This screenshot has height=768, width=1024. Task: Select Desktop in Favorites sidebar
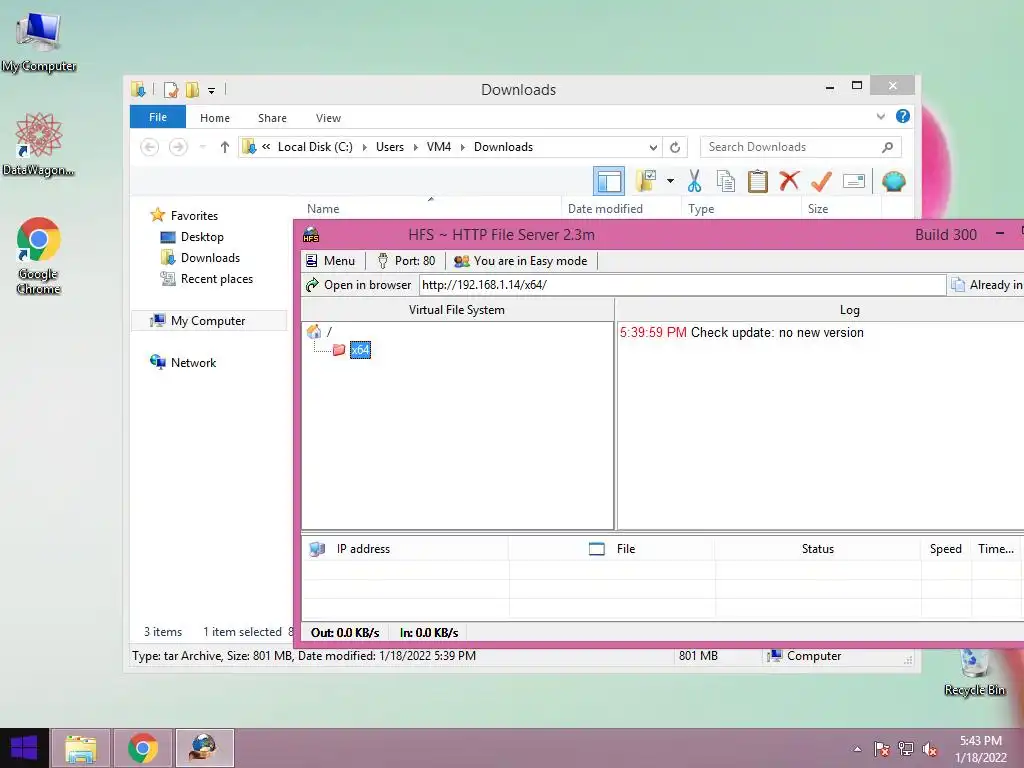click(202, 236)
